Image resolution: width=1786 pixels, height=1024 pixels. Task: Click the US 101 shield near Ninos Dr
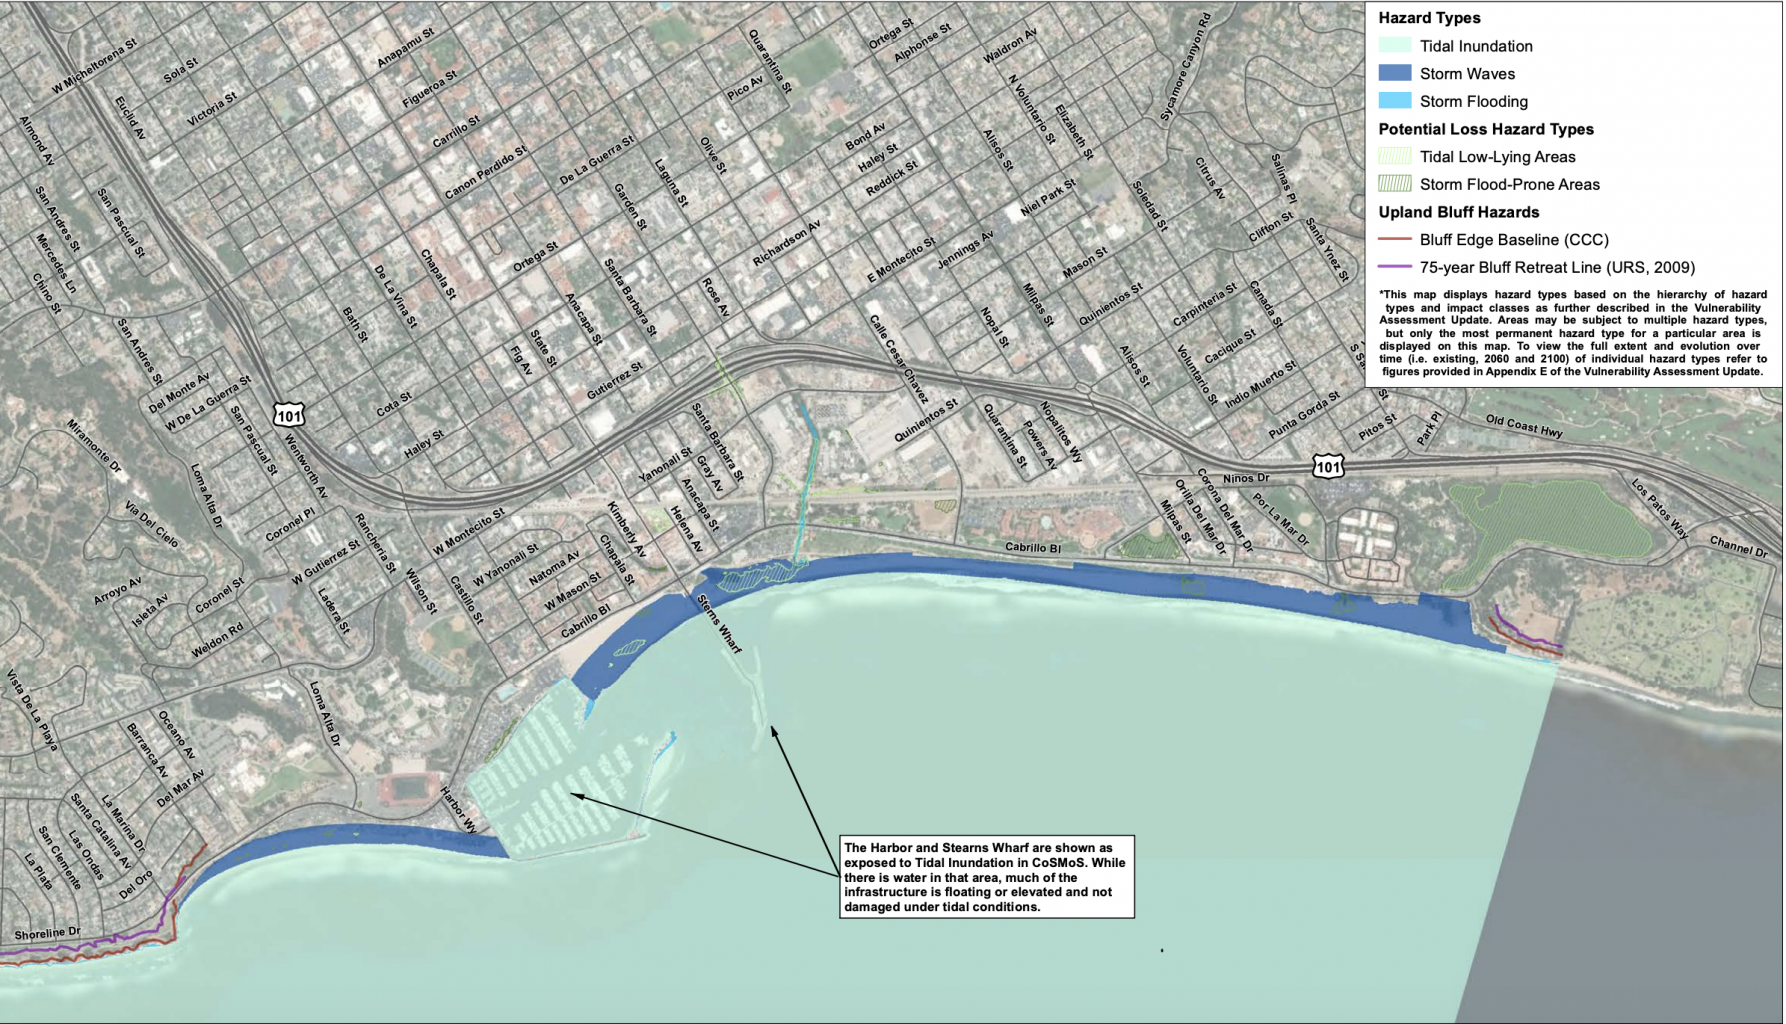coord(1328,467)
